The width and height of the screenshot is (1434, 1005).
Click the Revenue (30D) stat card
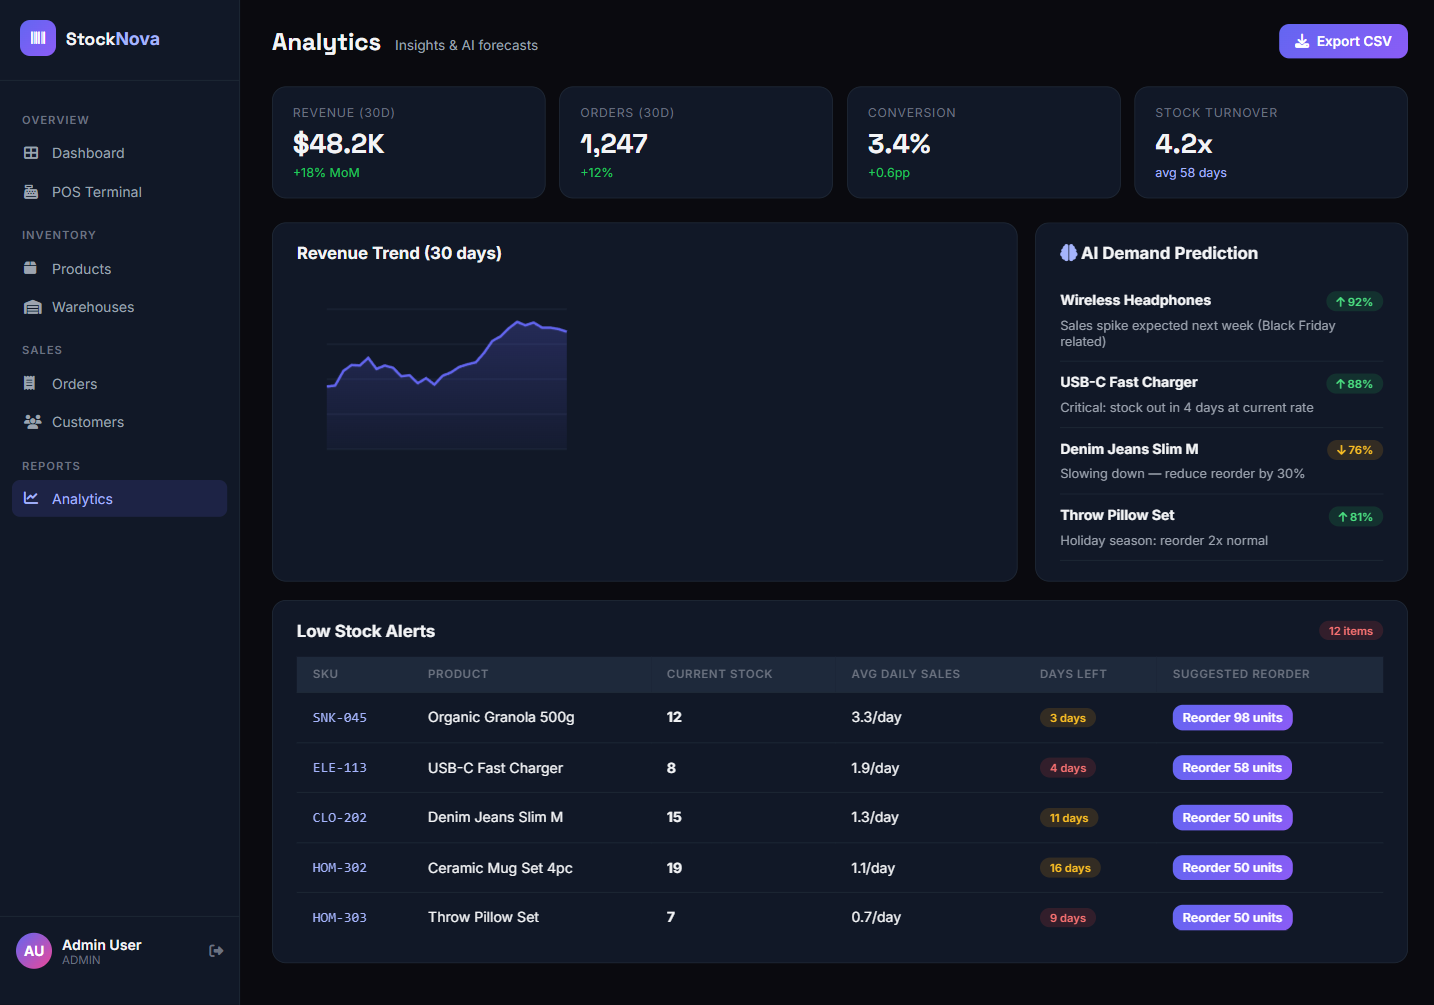coord(409,142)
